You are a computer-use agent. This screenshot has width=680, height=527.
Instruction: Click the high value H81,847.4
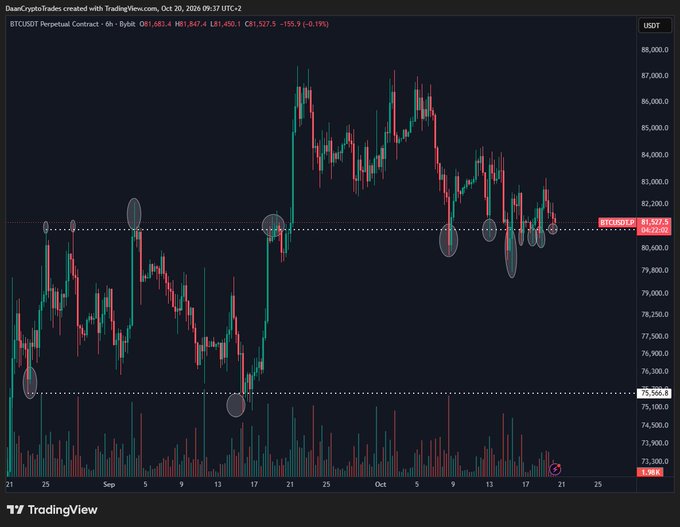pos(190,24)
